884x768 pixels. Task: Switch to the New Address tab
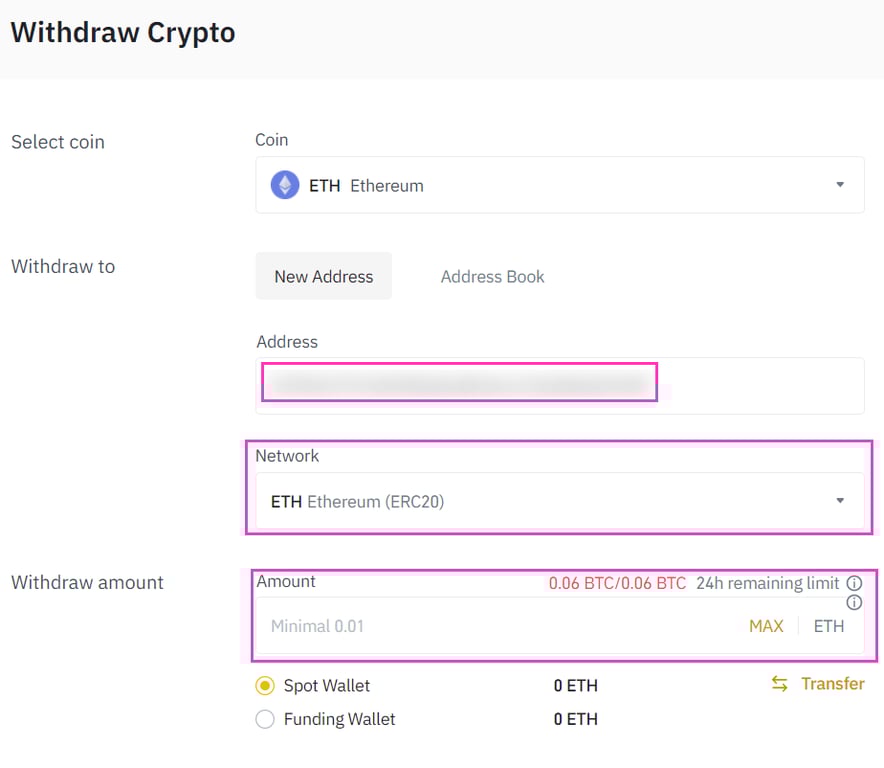tap(324, 276)
